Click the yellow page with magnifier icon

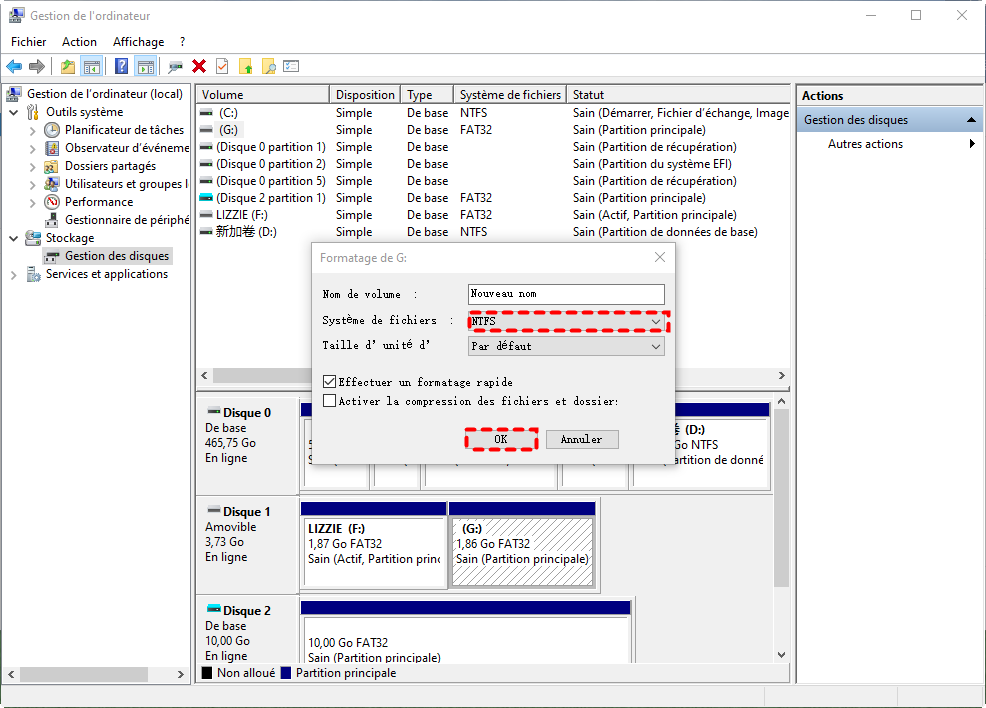[269, 66]
